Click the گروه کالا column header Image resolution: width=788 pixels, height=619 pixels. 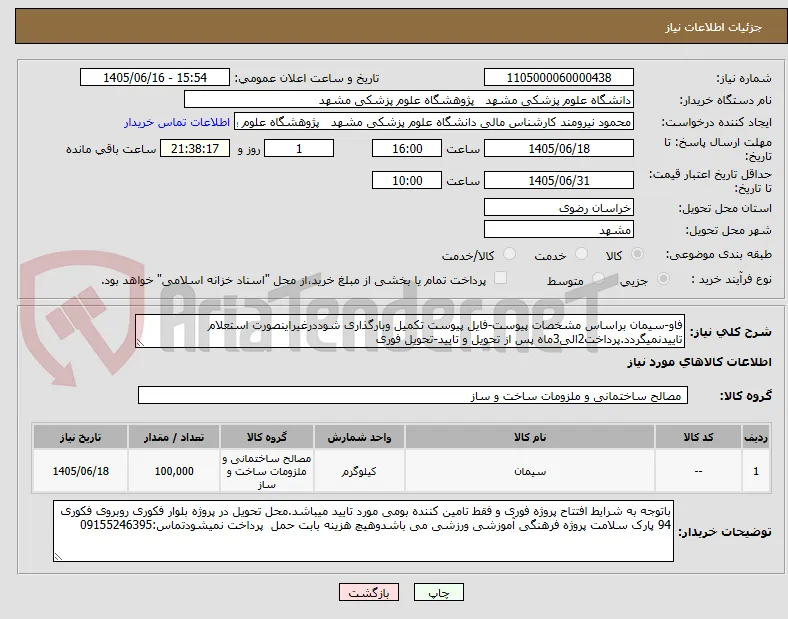coord(267,437)
